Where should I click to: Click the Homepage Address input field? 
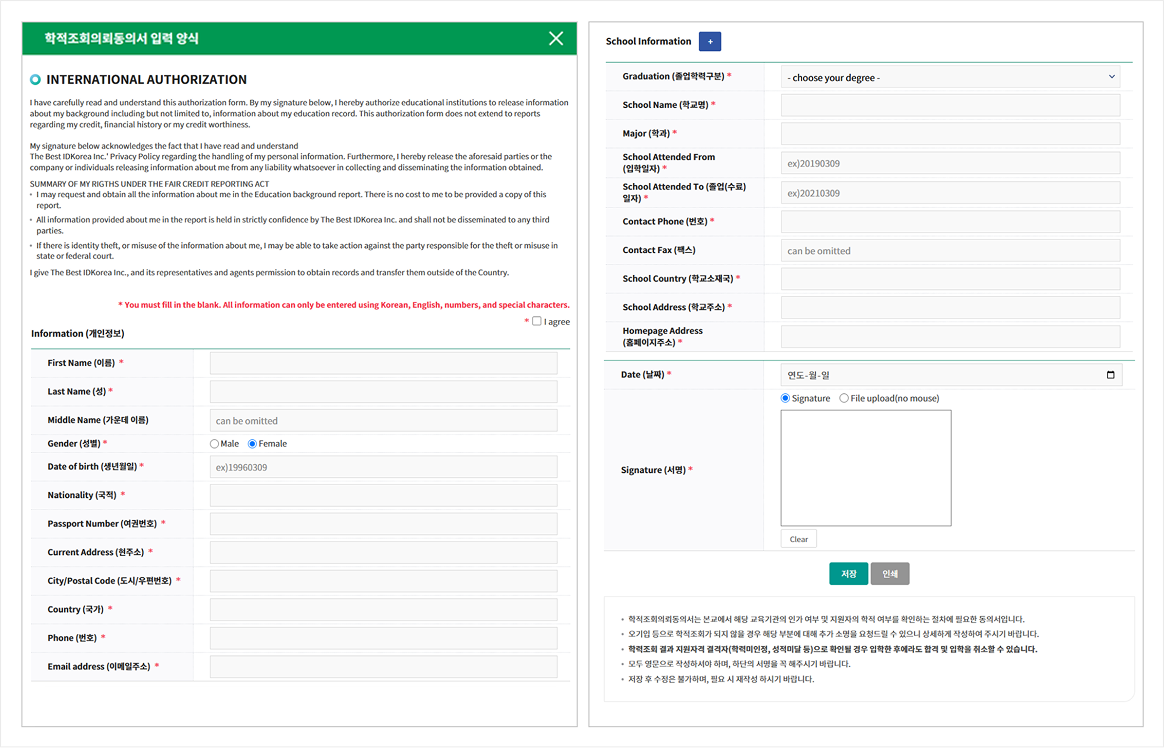click(950, 336)
